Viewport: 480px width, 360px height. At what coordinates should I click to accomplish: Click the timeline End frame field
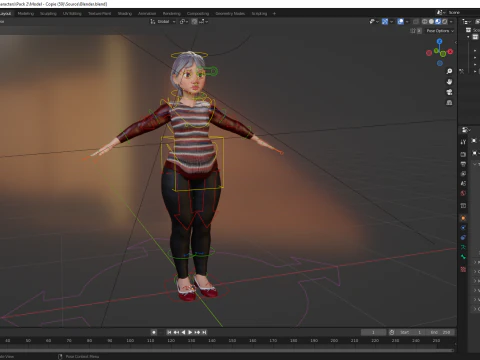pyautogui.click(x=440, y=332)
